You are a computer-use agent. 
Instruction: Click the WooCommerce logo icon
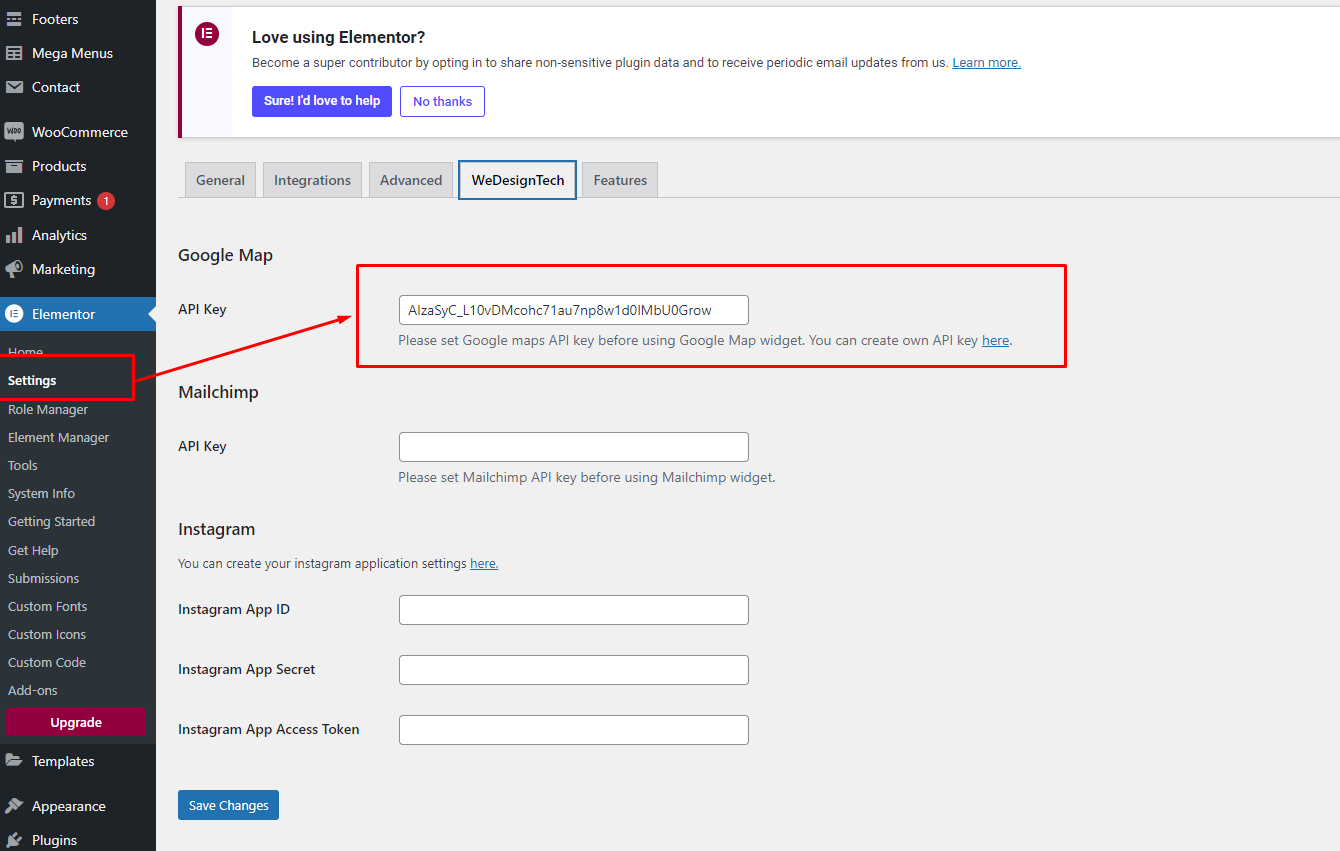pos(14,132)
